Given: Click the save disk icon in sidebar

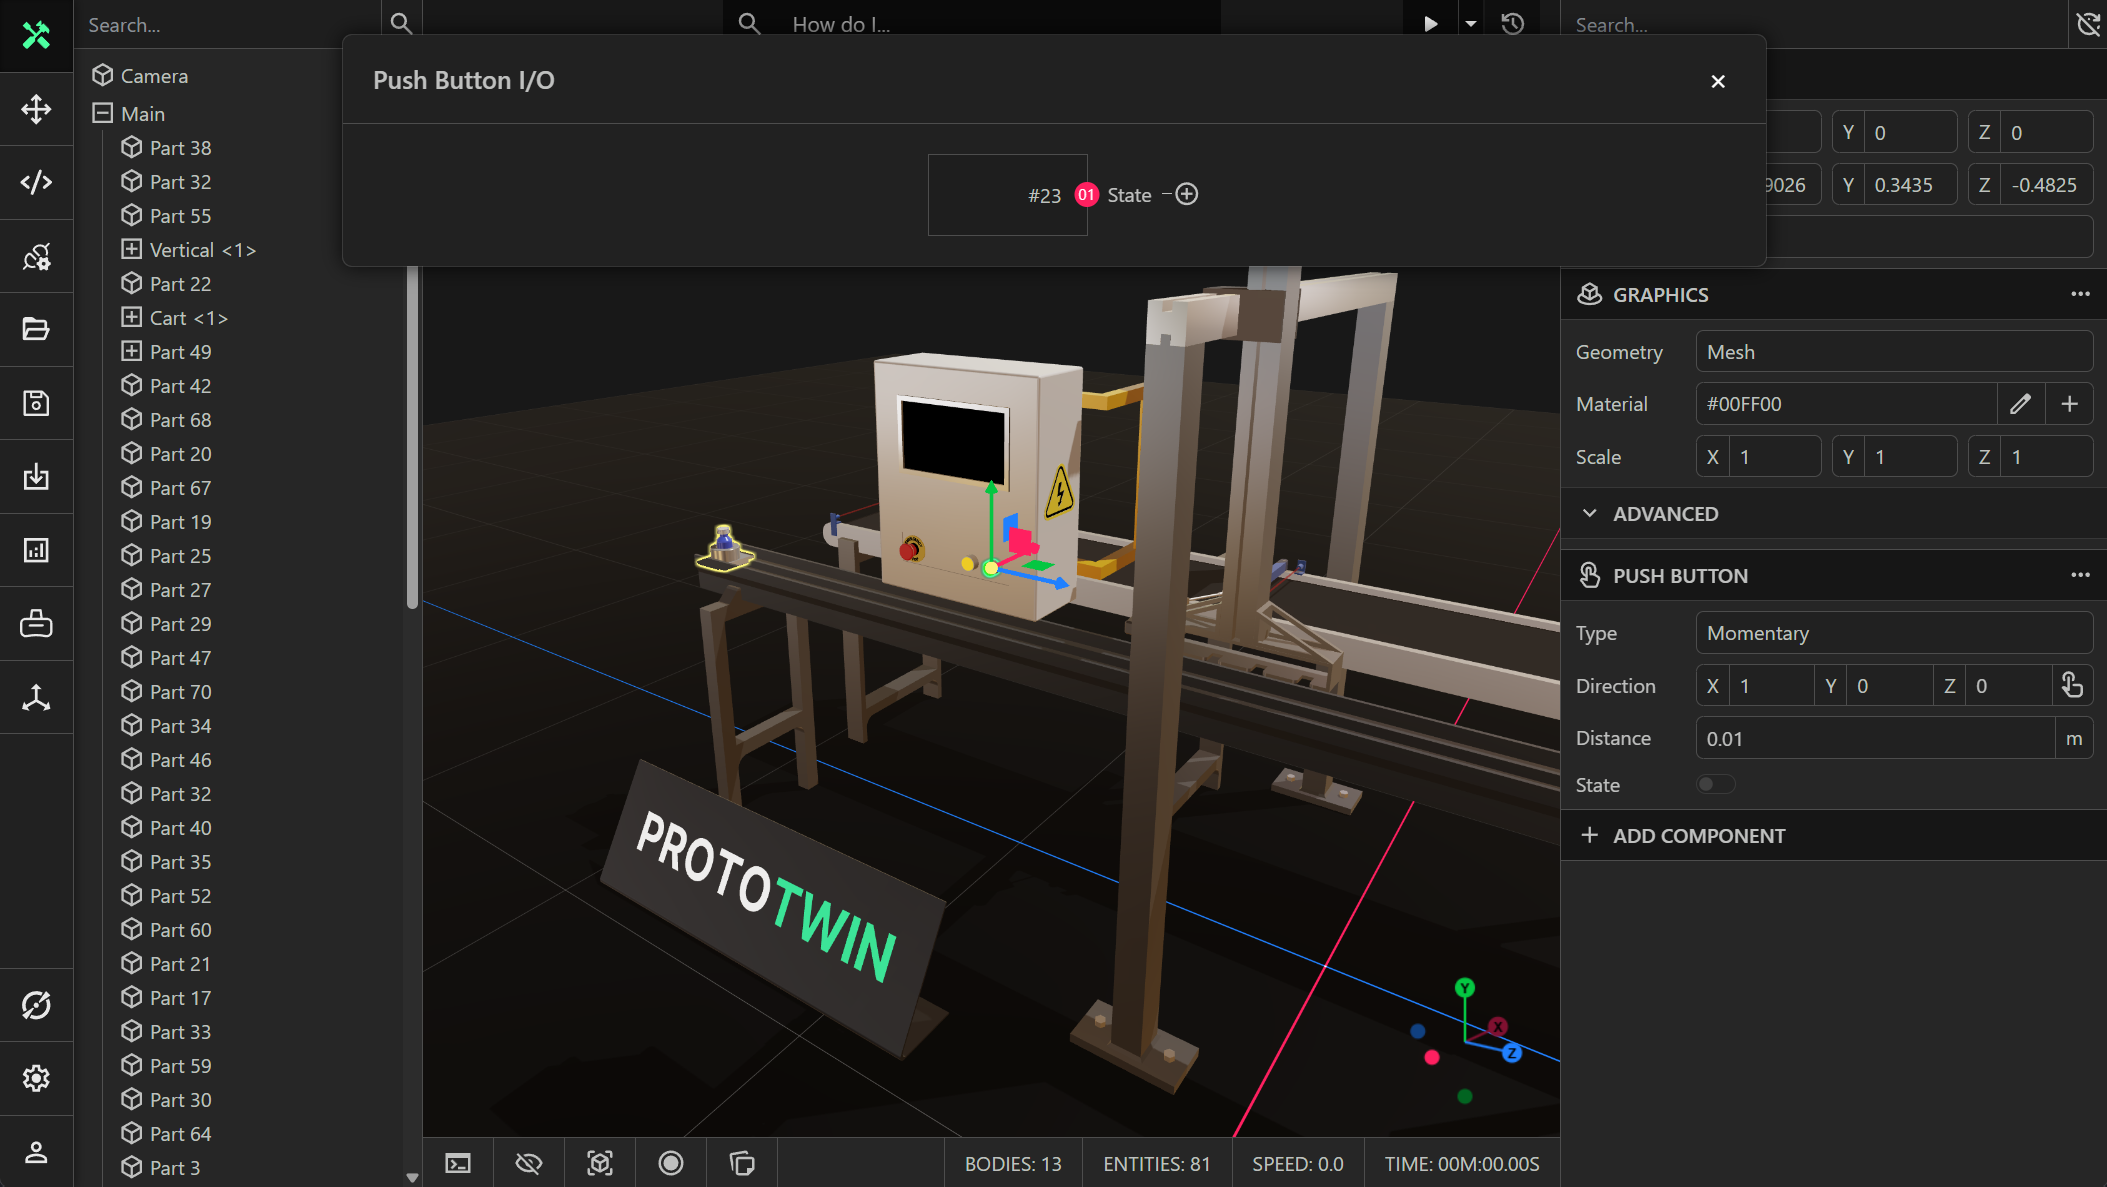Looking at the screenshot, I should tap(36, 403).
